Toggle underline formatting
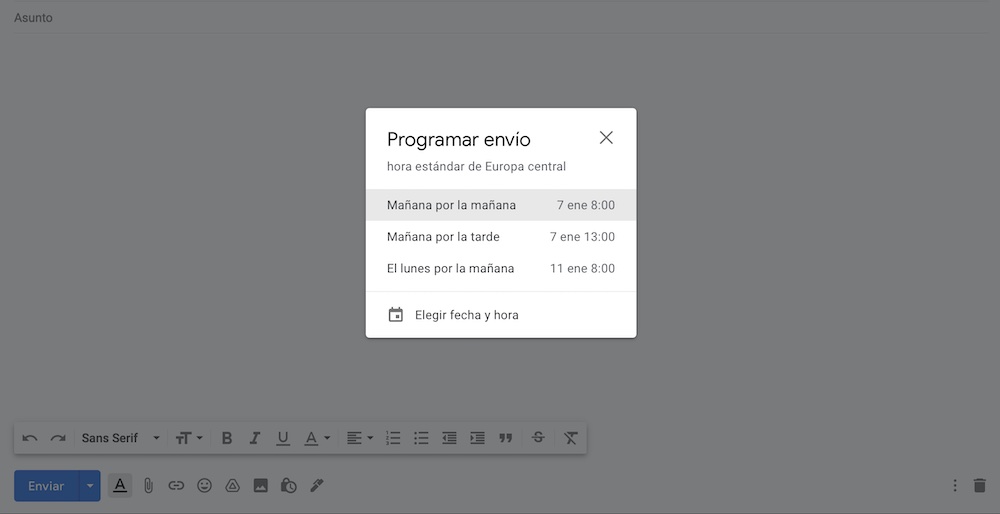 [283, 438]
